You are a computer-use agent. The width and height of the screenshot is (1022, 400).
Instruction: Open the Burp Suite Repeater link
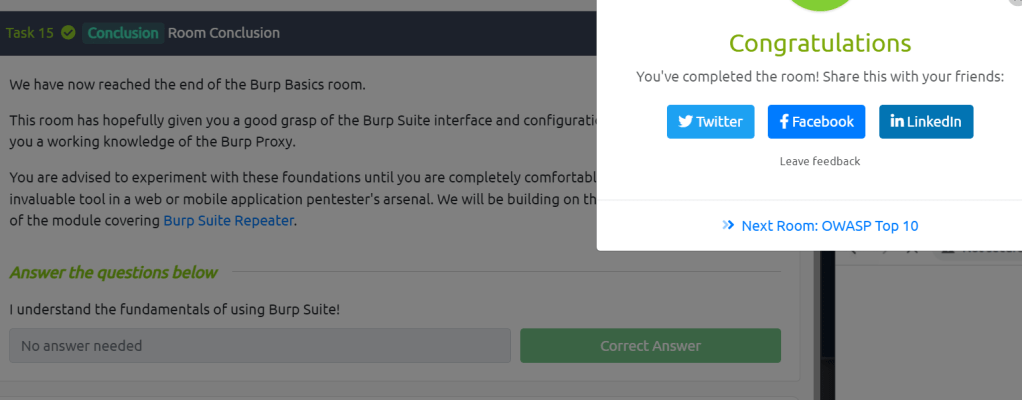pos(229,221)
